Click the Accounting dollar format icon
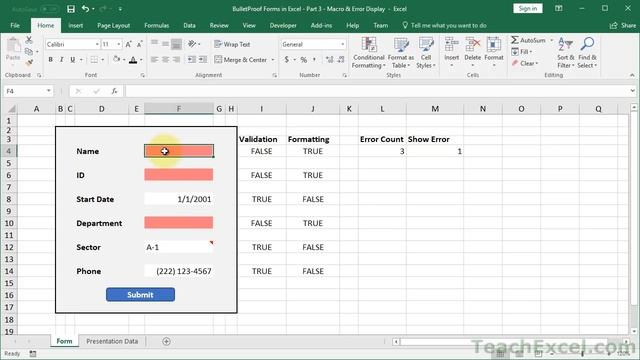 click(287, 60)
